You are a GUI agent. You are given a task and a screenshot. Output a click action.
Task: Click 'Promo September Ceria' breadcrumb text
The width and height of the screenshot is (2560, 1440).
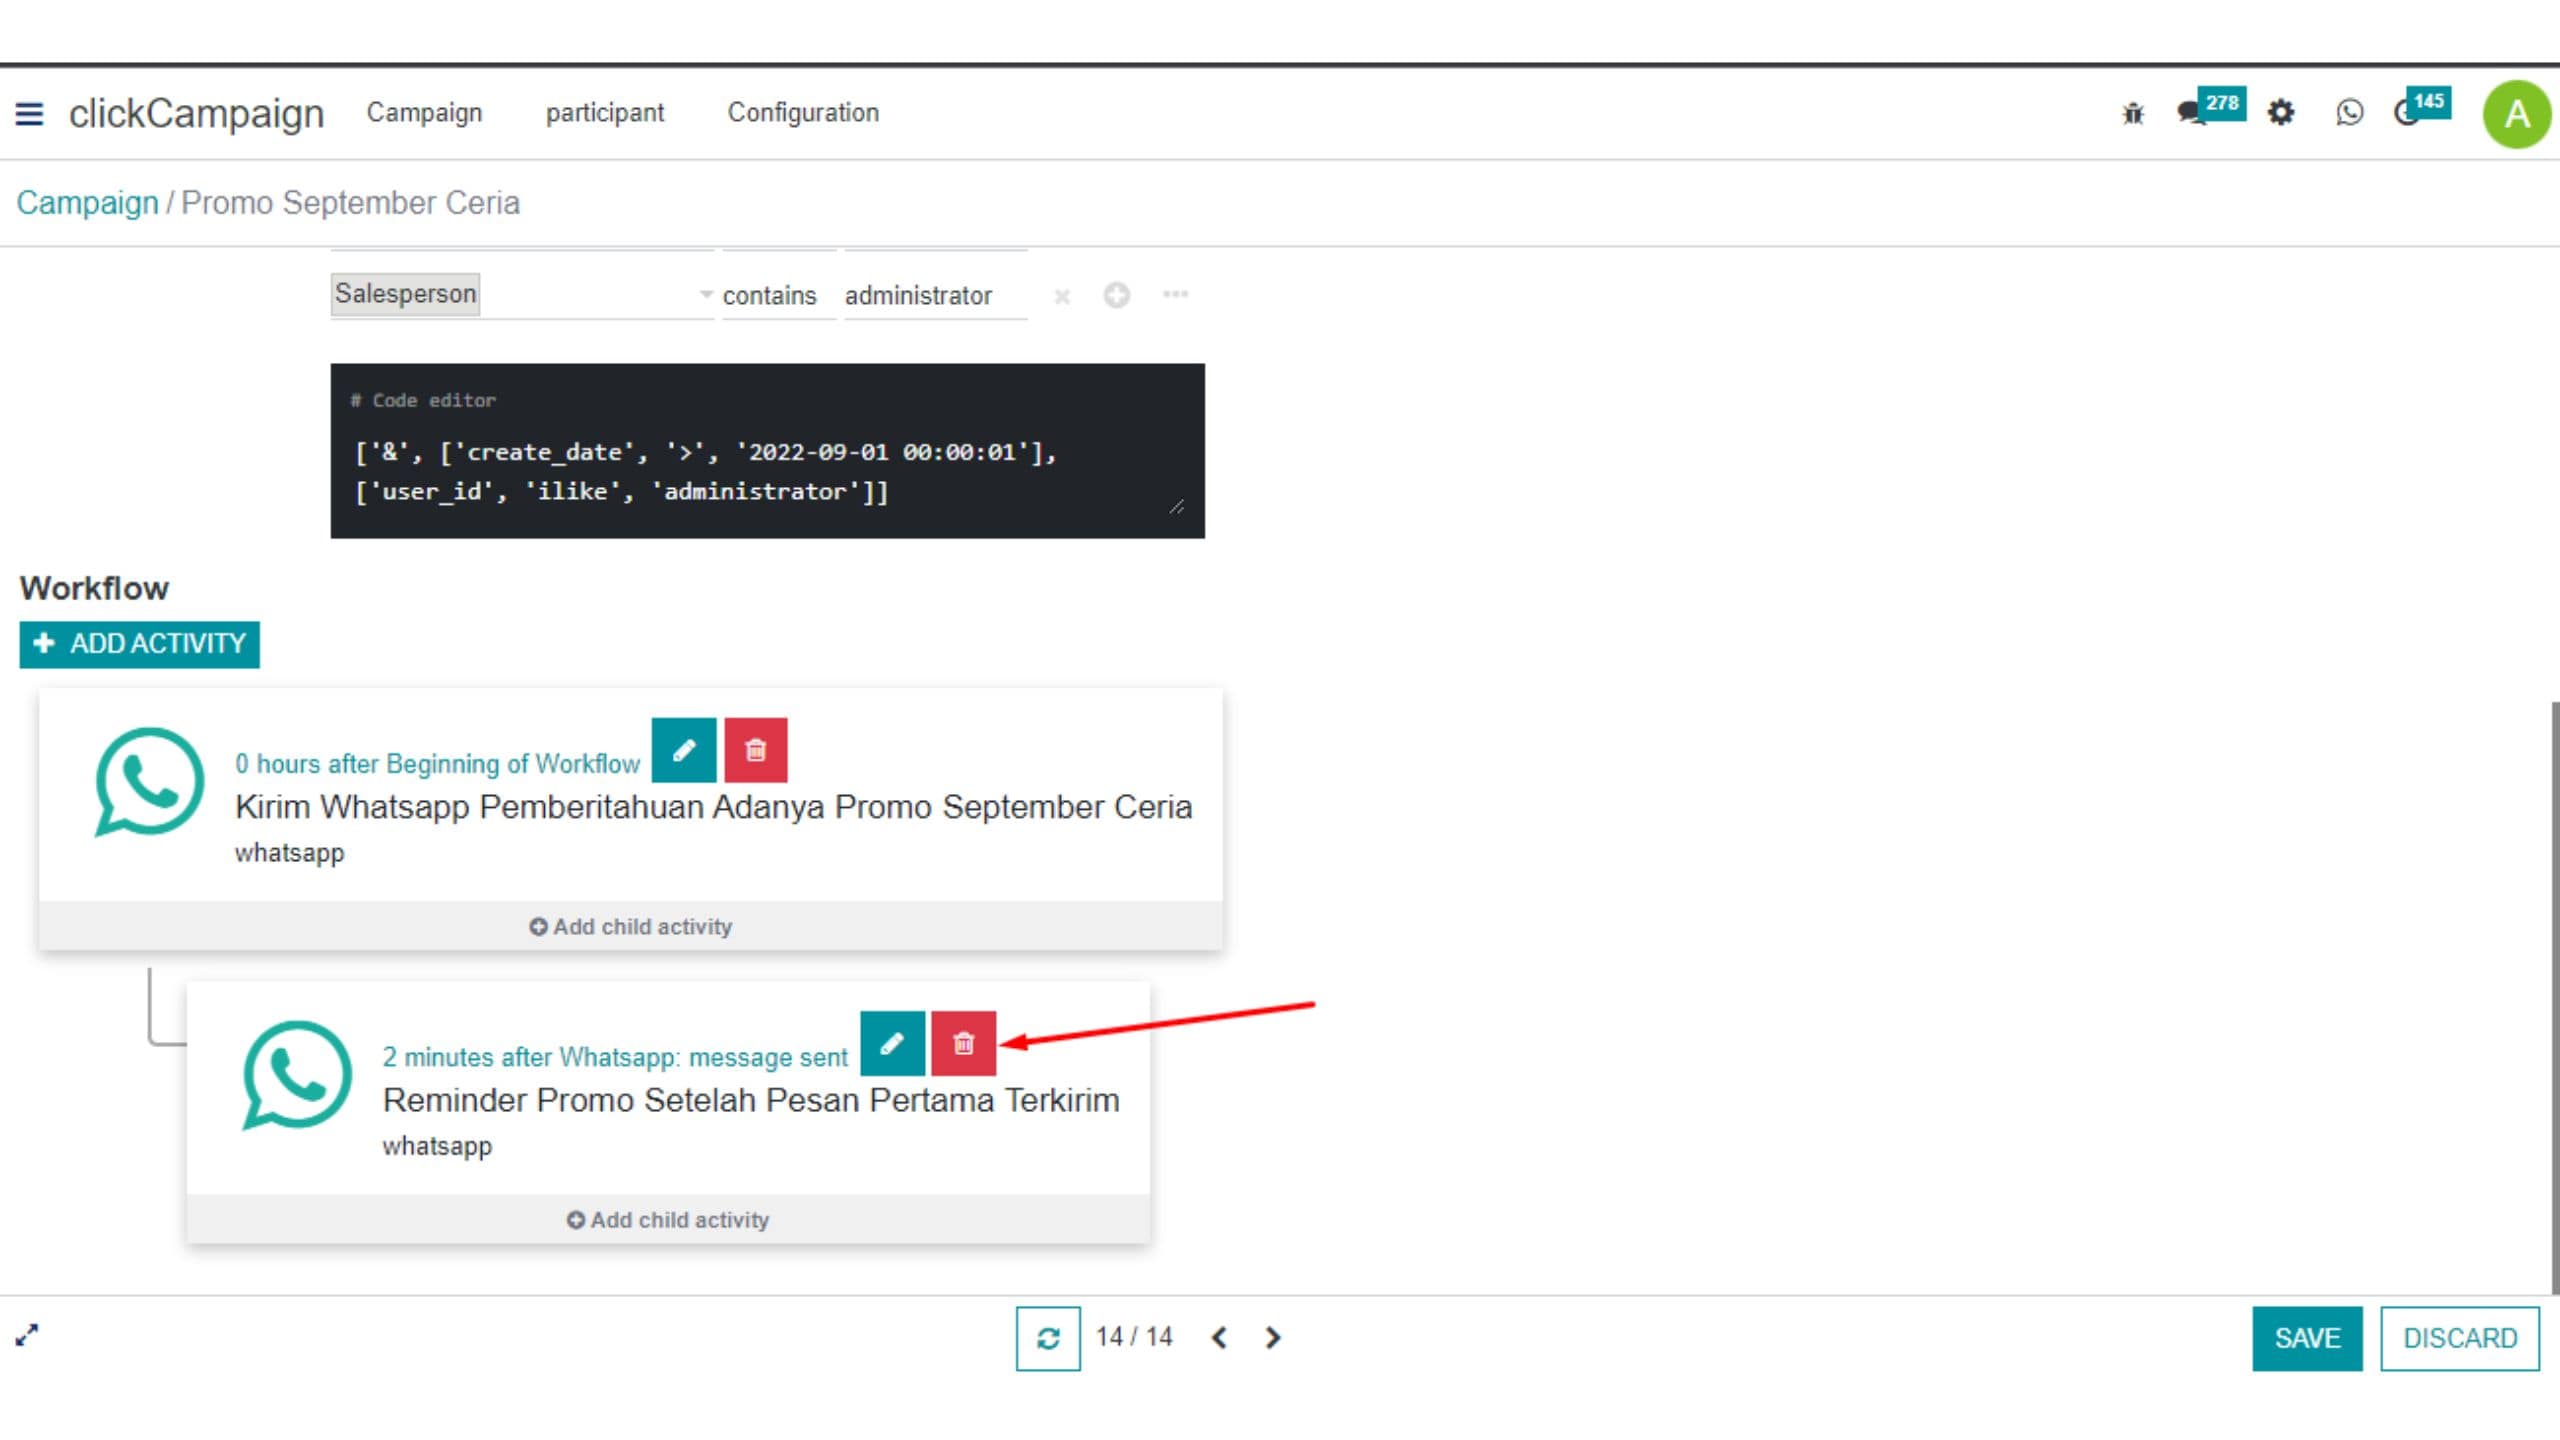click(x=350, y=203)
